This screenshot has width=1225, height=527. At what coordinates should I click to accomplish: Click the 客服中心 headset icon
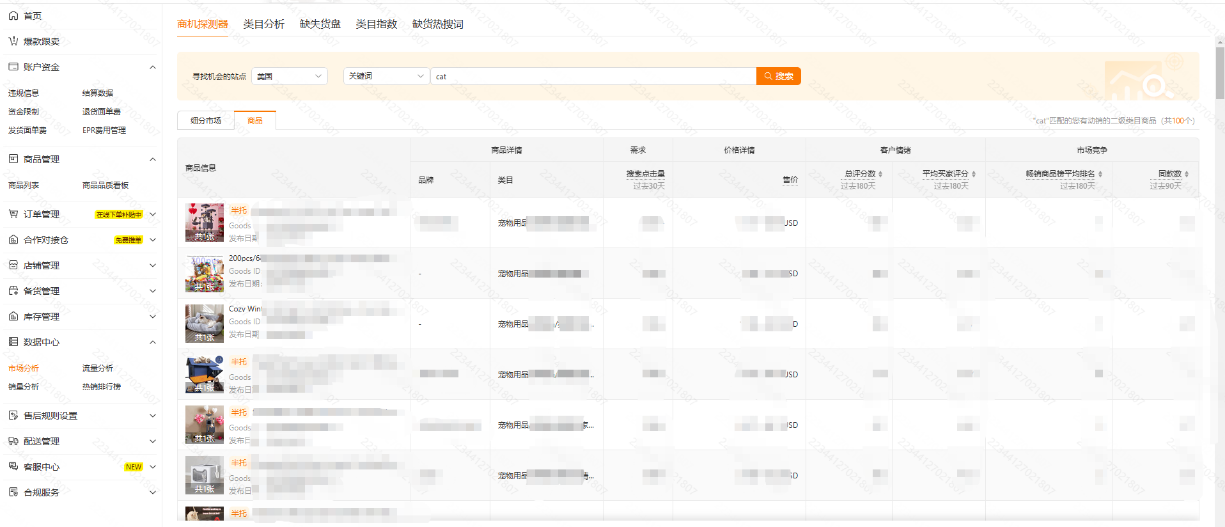tap(13, 467)
